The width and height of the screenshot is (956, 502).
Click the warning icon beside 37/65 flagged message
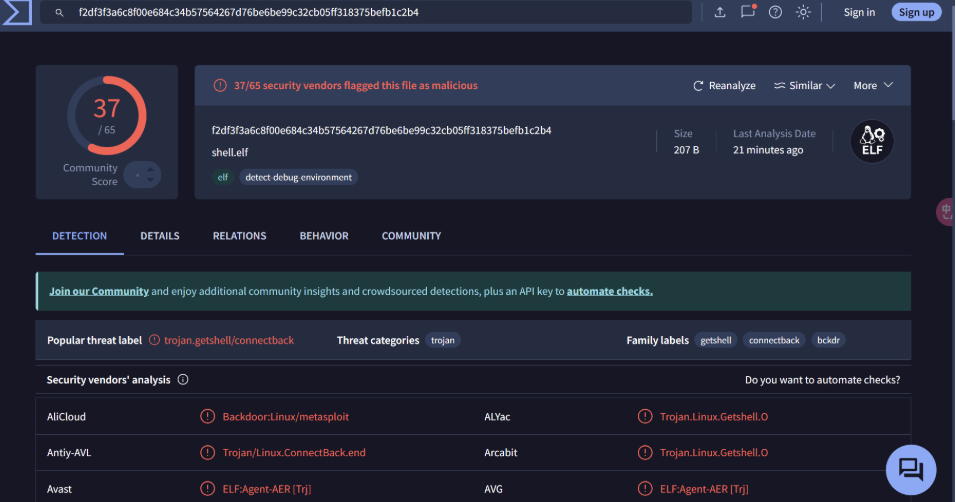click(x=220, y=85)
